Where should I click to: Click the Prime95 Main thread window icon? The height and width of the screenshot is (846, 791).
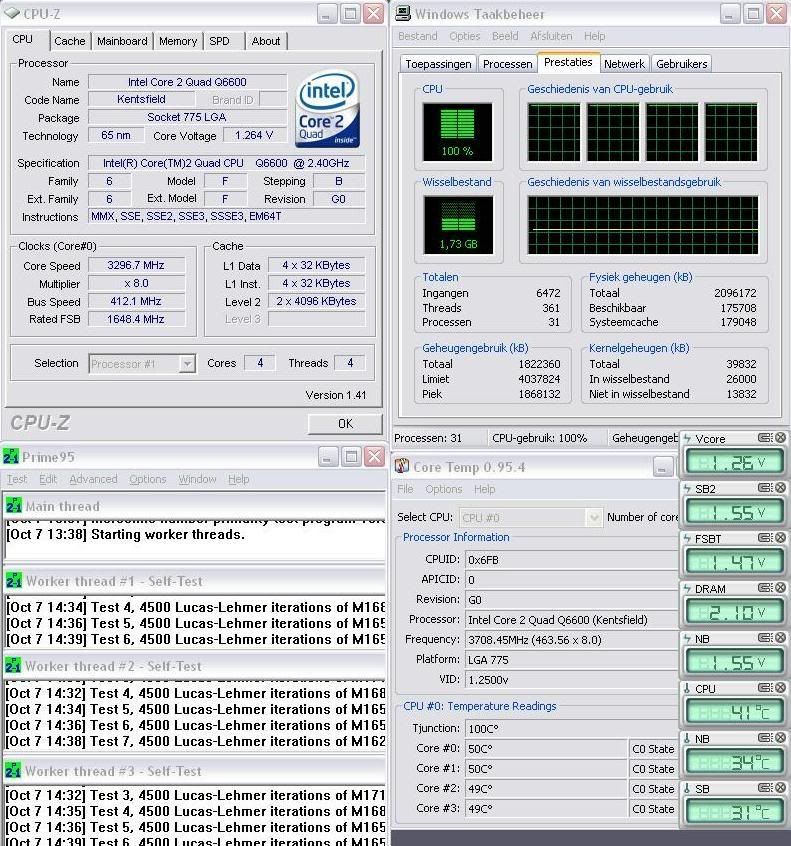click(13, 505)
